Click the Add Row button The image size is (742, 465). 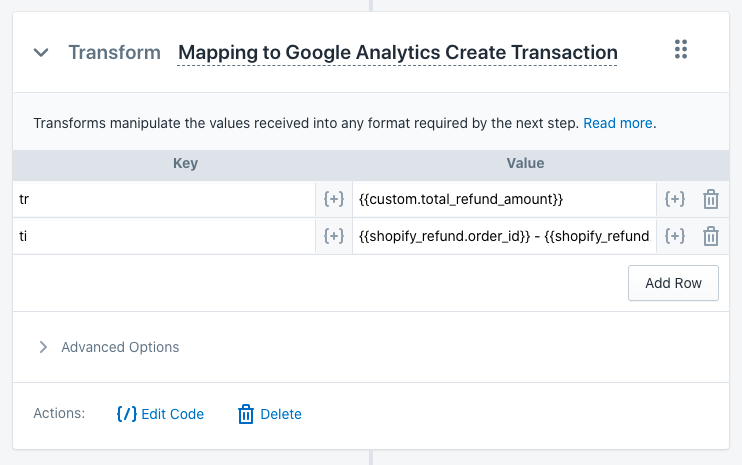[x=673, y=283]
